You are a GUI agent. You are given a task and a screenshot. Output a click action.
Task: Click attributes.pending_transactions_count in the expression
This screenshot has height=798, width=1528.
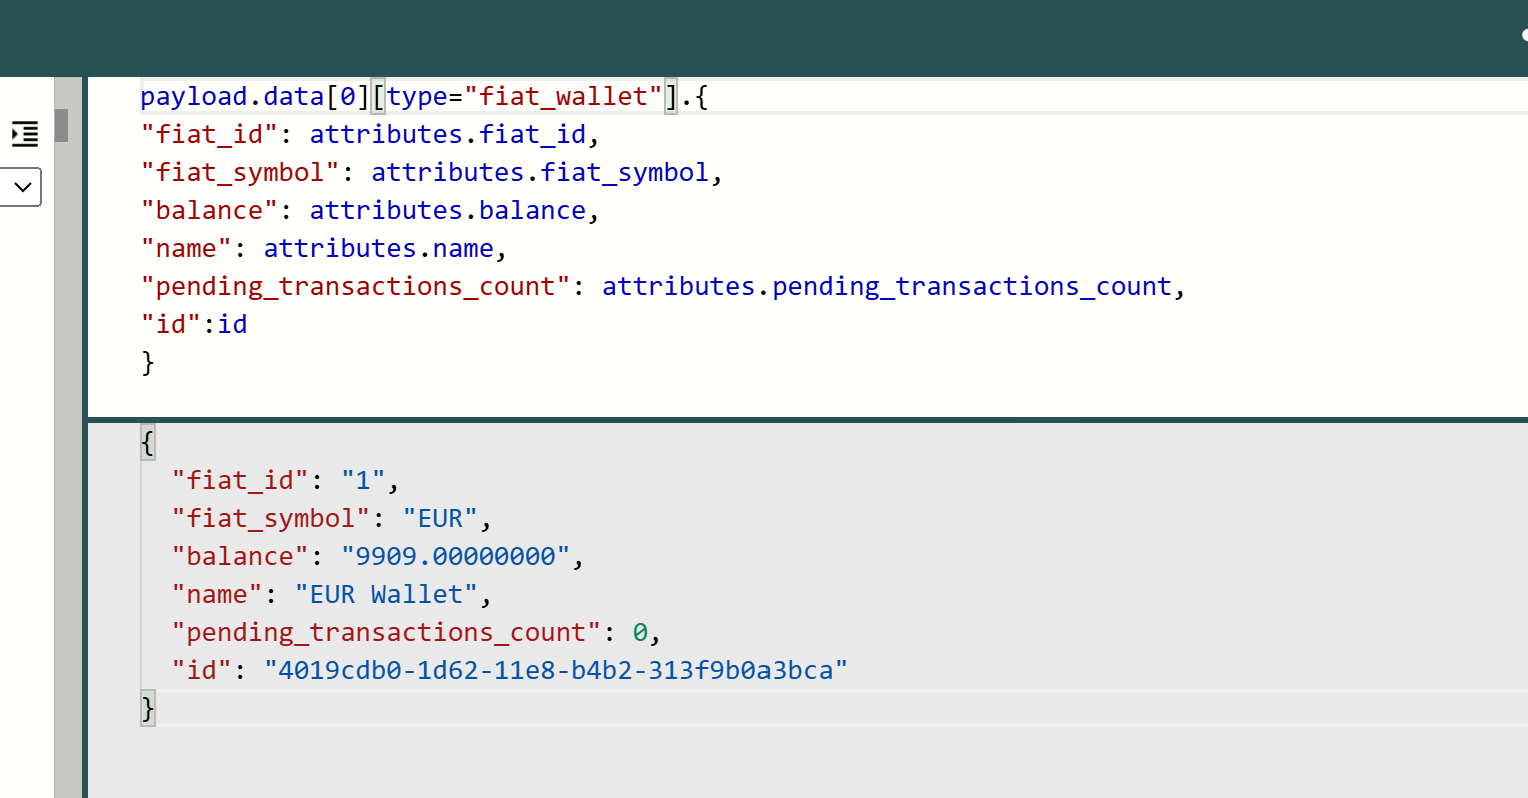(886, 286)
